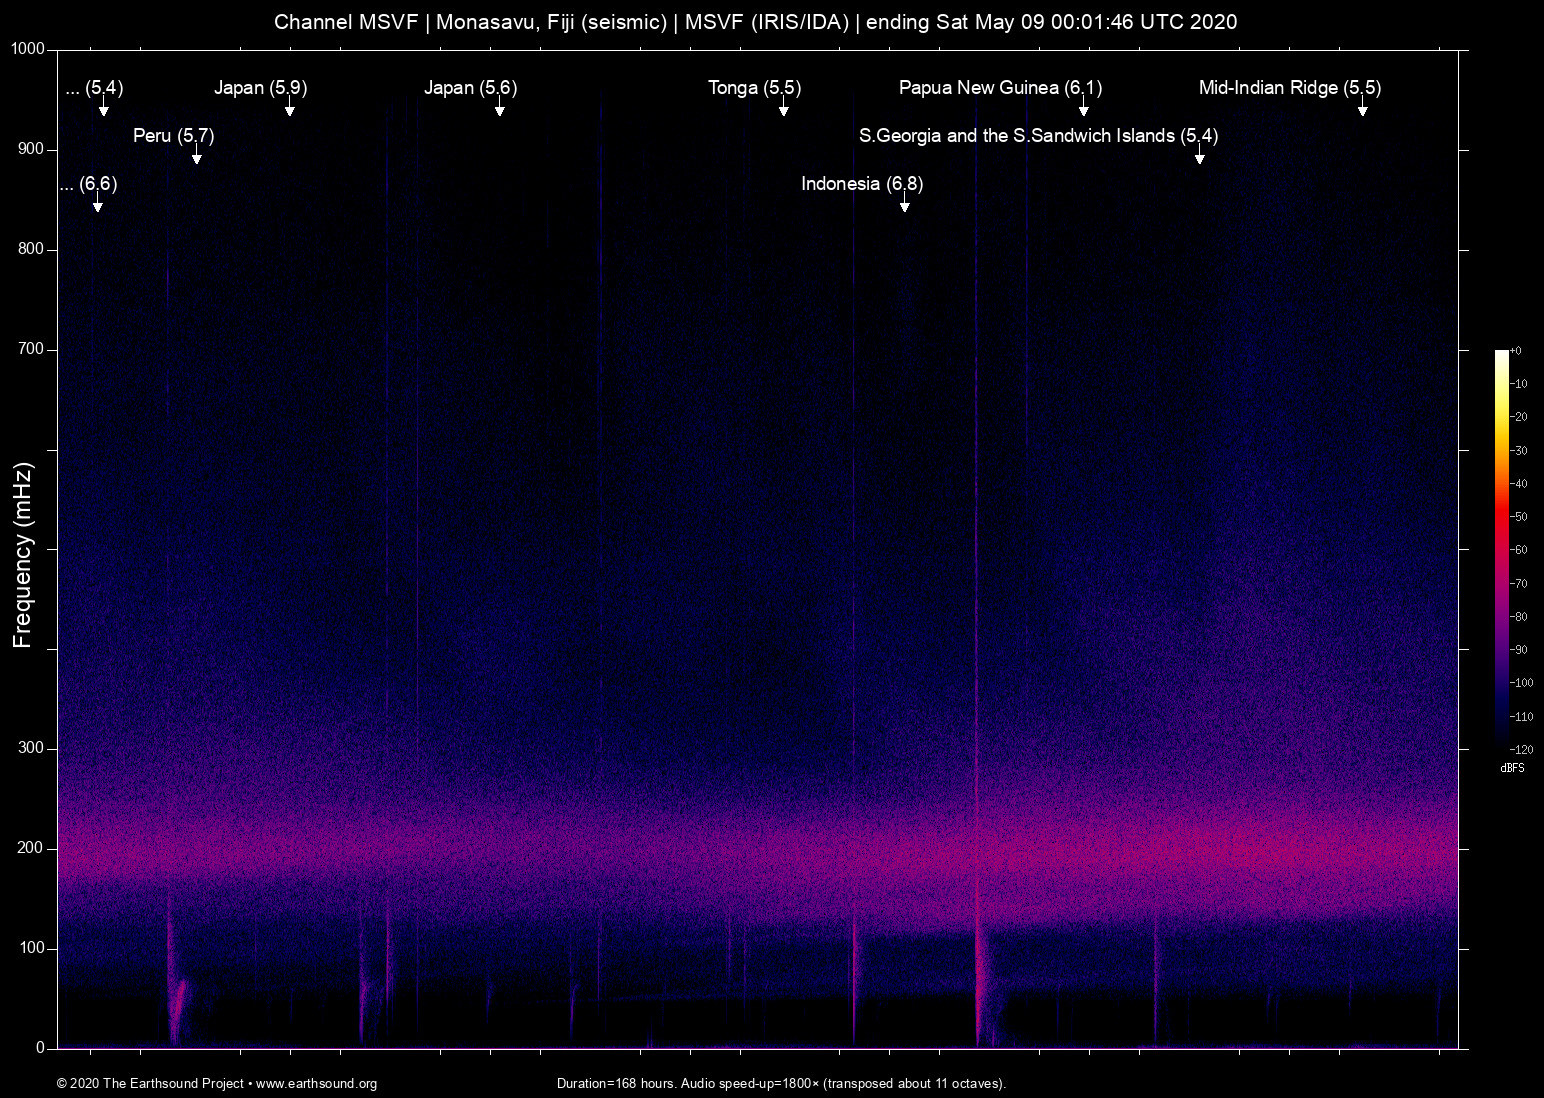Click the dBFS unit label under colorbar

[1512, 768]
